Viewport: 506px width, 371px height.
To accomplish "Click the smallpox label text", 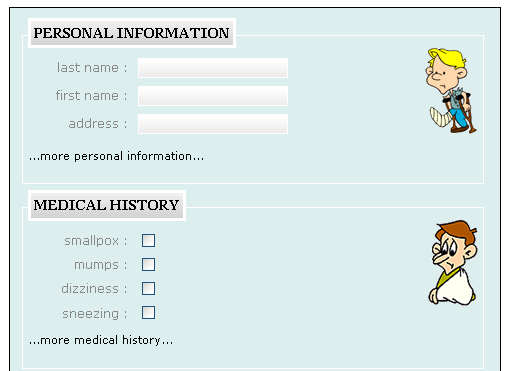I will tap(96, 241).
